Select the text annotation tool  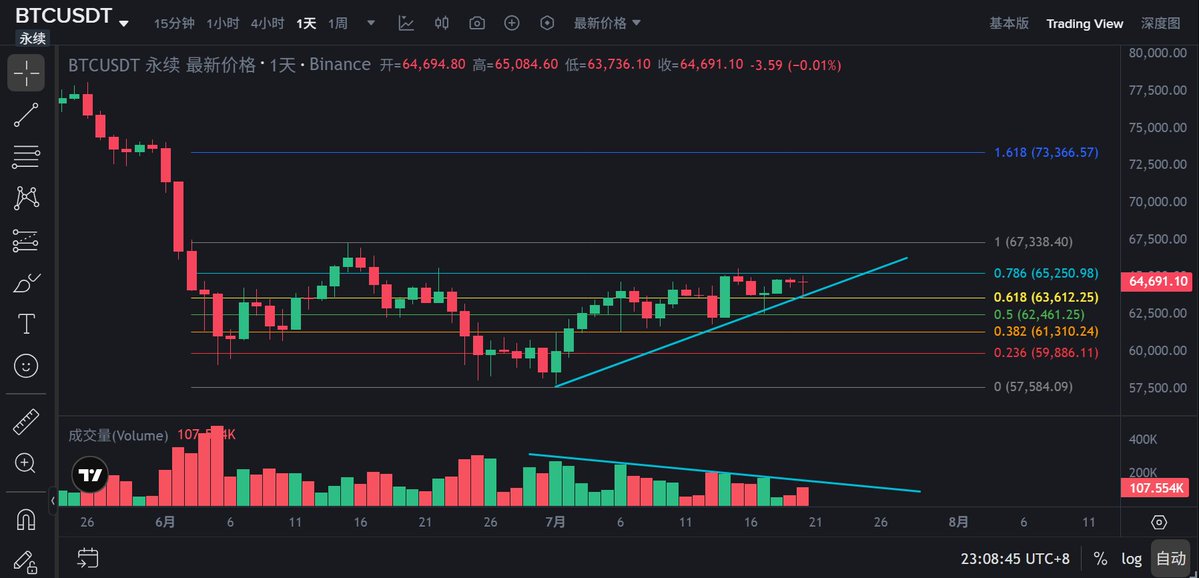(x=26, y=324)
